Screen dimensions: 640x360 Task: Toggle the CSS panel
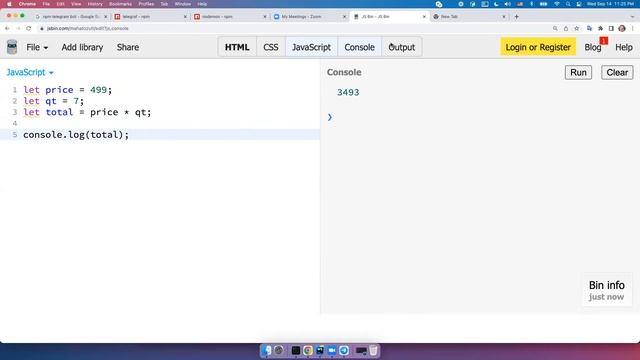271,47
